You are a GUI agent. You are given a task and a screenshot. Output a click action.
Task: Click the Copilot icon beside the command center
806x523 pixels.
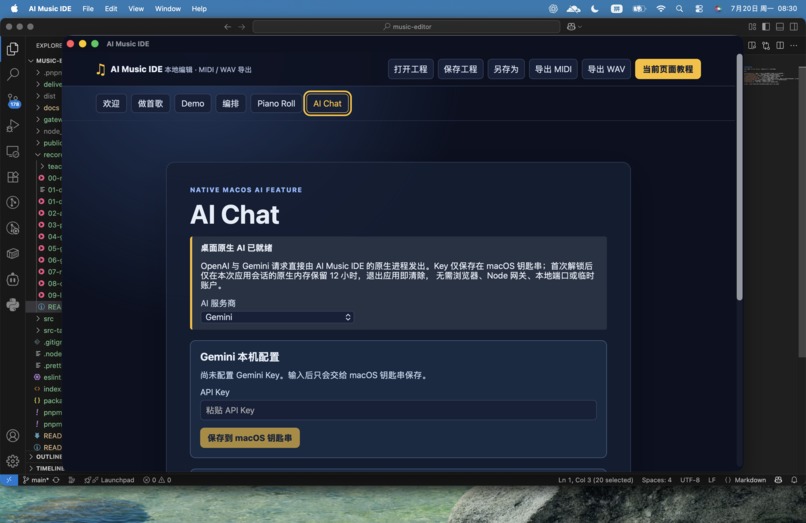pos(571,27)
